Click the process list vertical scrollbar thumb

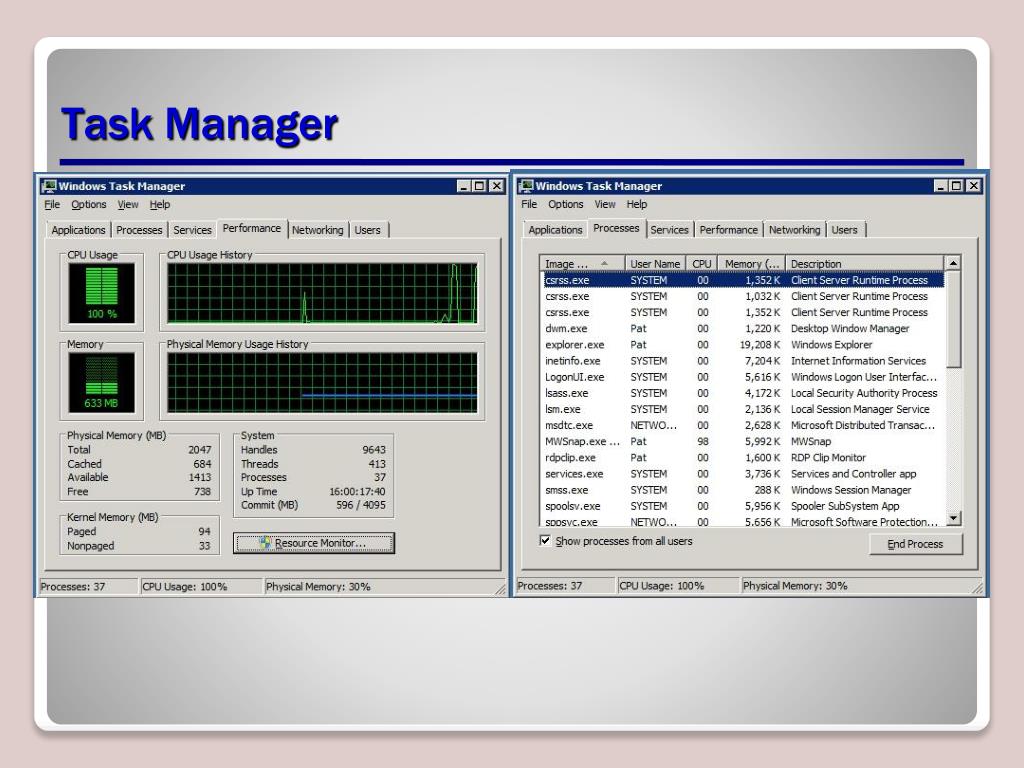pos(953,319)
